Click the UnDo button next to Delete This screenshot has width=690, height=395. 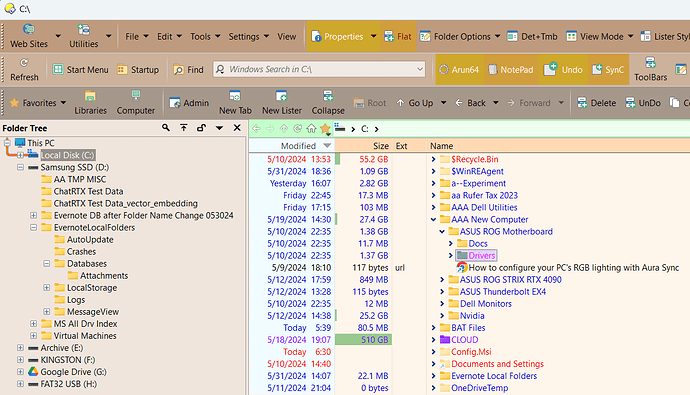[x=643, y=103]
